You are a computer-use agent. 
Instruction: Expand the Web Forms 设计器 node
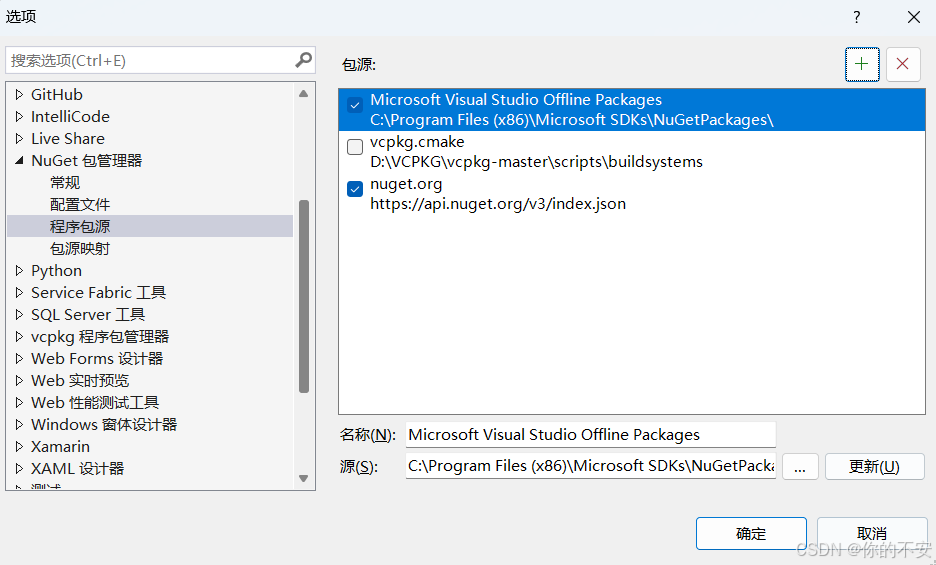[x=19, y=358]
